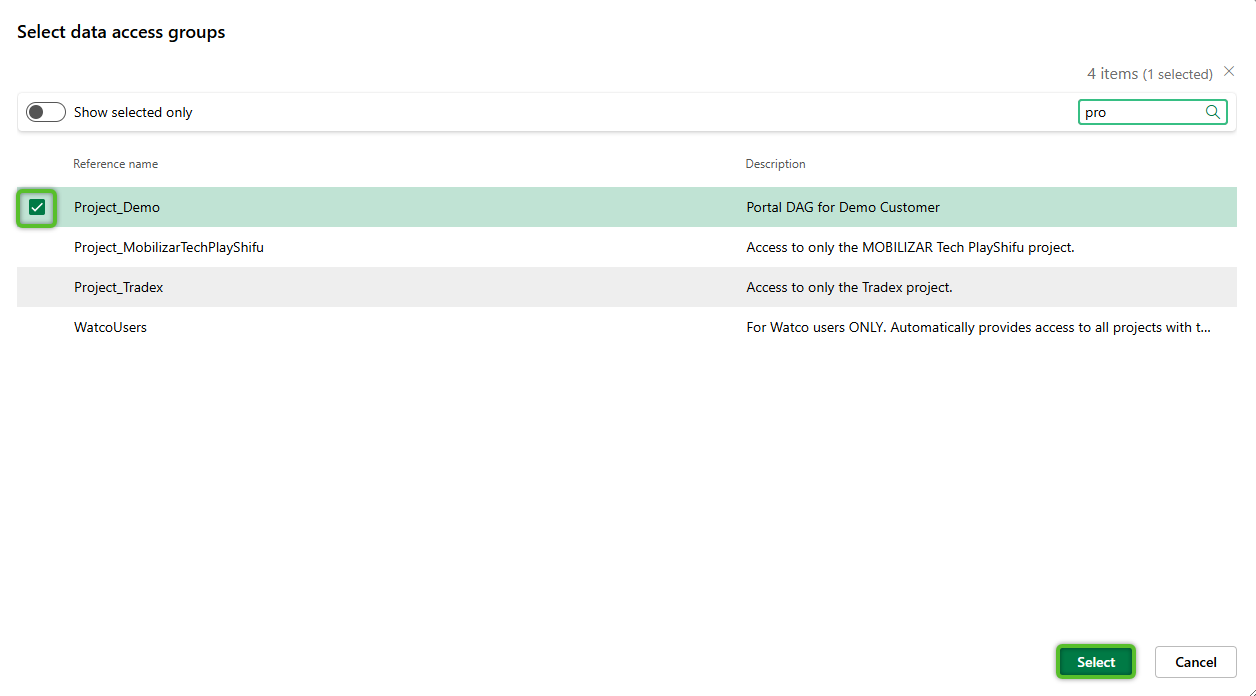Screen dimensions: 1256x696
Task: Pick the Project_Tradex reference name
Action: pos(119,287)
